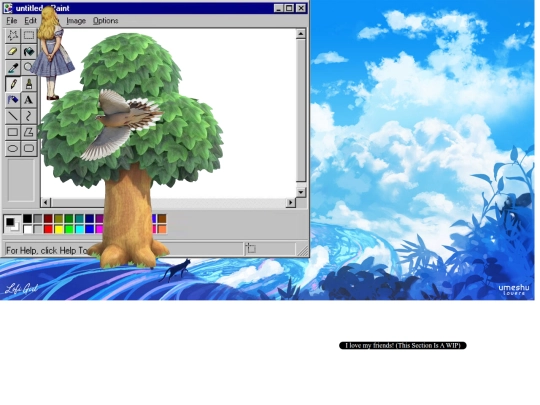Viewport: 540px width, 405px height.
Task: Pick the black color swatch
Action: click(28, 218)
